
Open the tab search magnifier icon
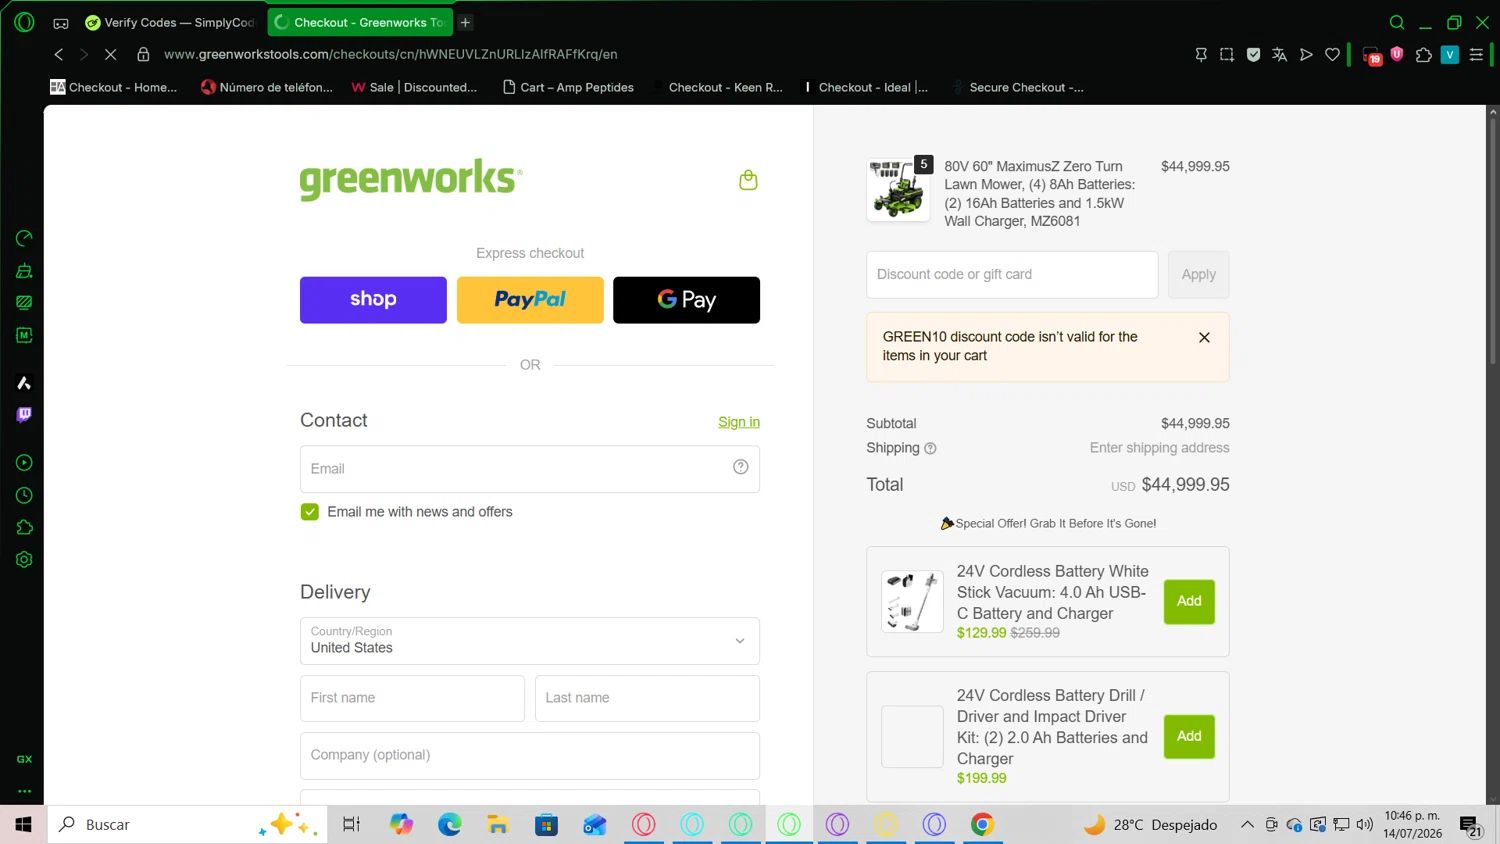tap(1397, 22)
